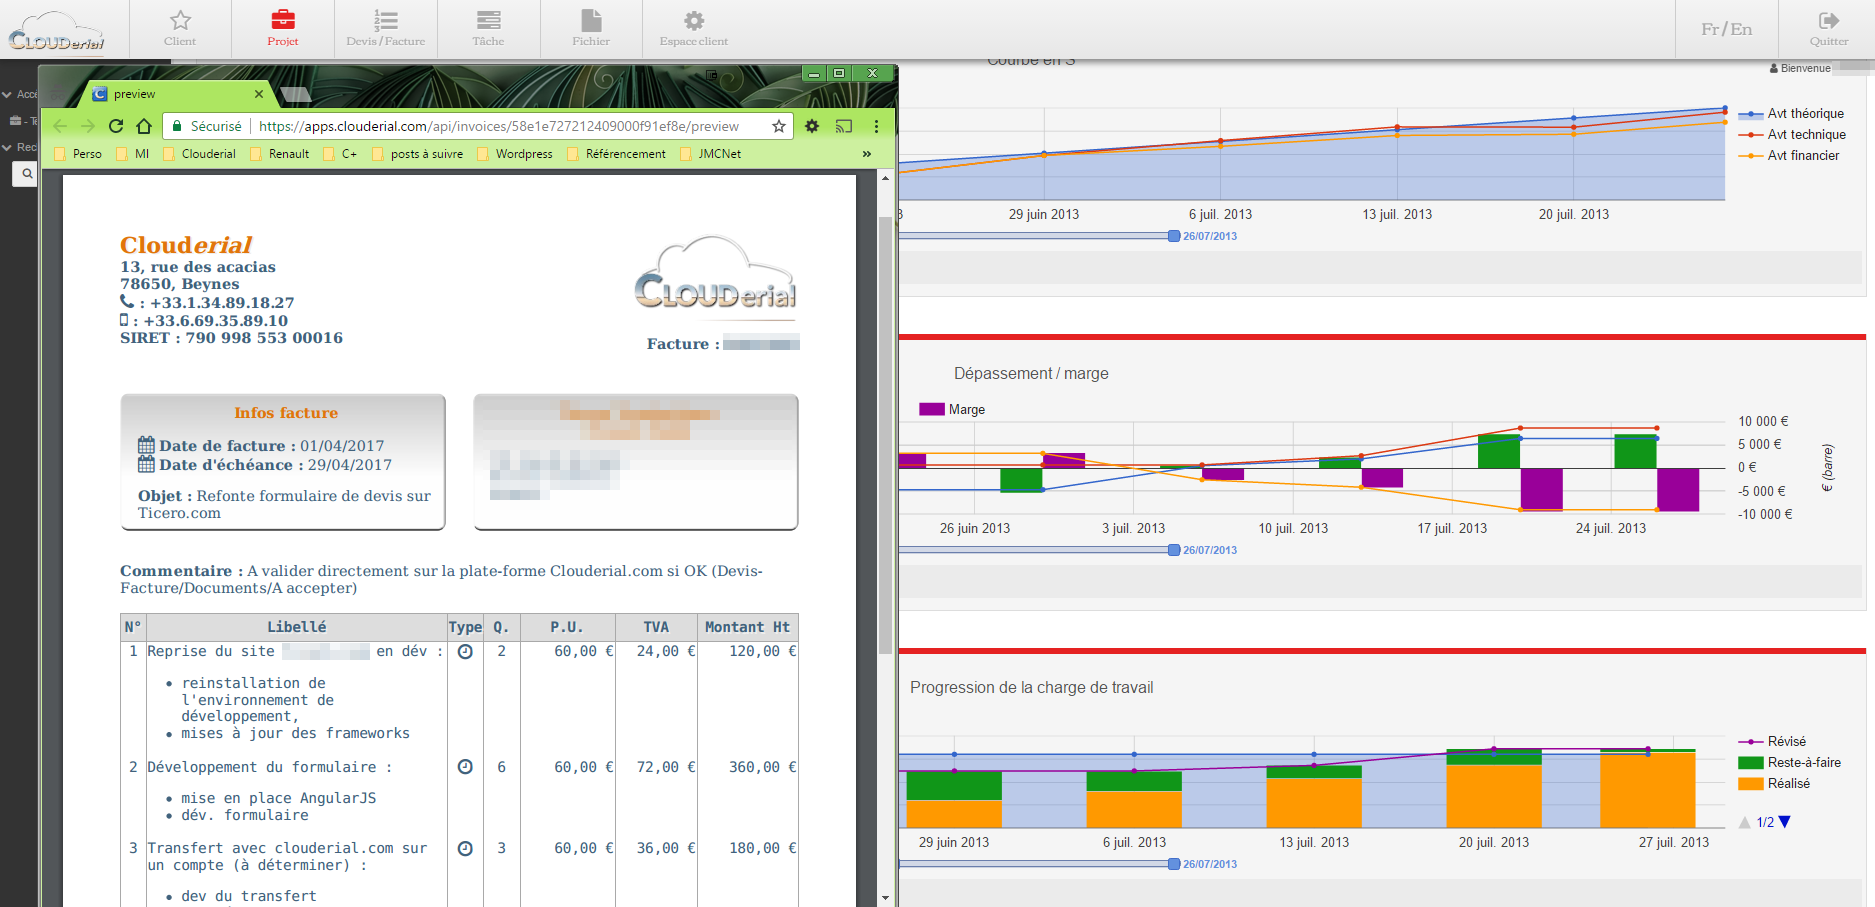This screenshot has width=1875, height=907.
Task: Open the Perso bookmark folder
Action: [77, 154]
